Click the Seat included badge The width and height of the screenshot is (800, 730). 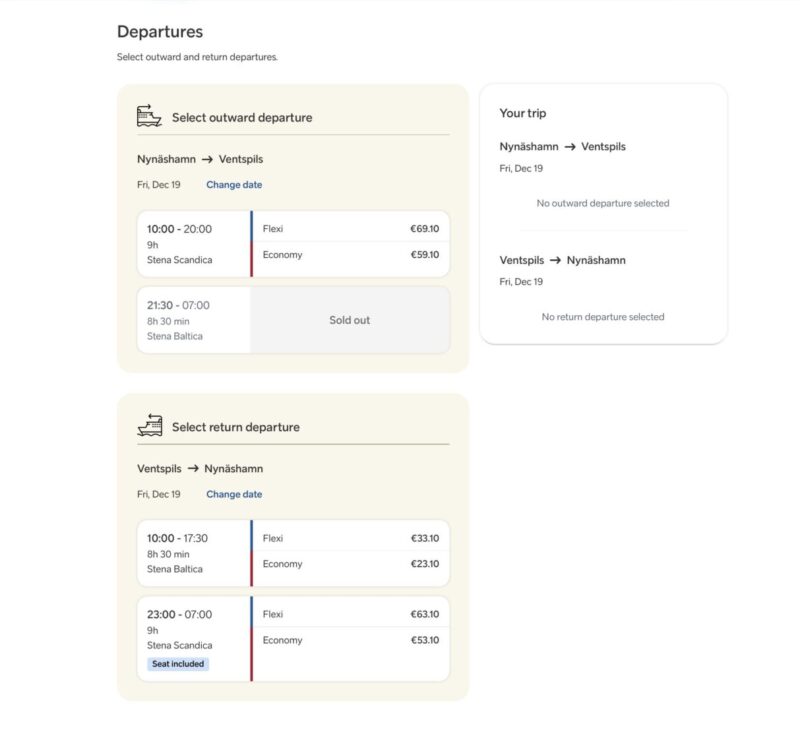178,664
